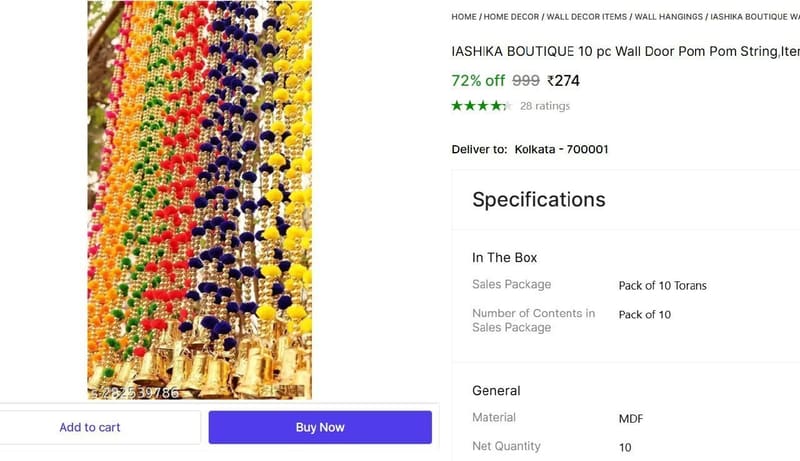Select the In The Box section heading
This screenshot has width=800, height=461.
pos(505,258)
